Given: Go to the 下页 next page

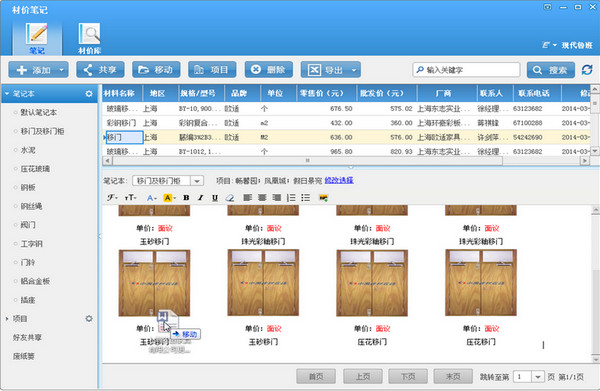Looking at the screenshot, I should [408, 377].
